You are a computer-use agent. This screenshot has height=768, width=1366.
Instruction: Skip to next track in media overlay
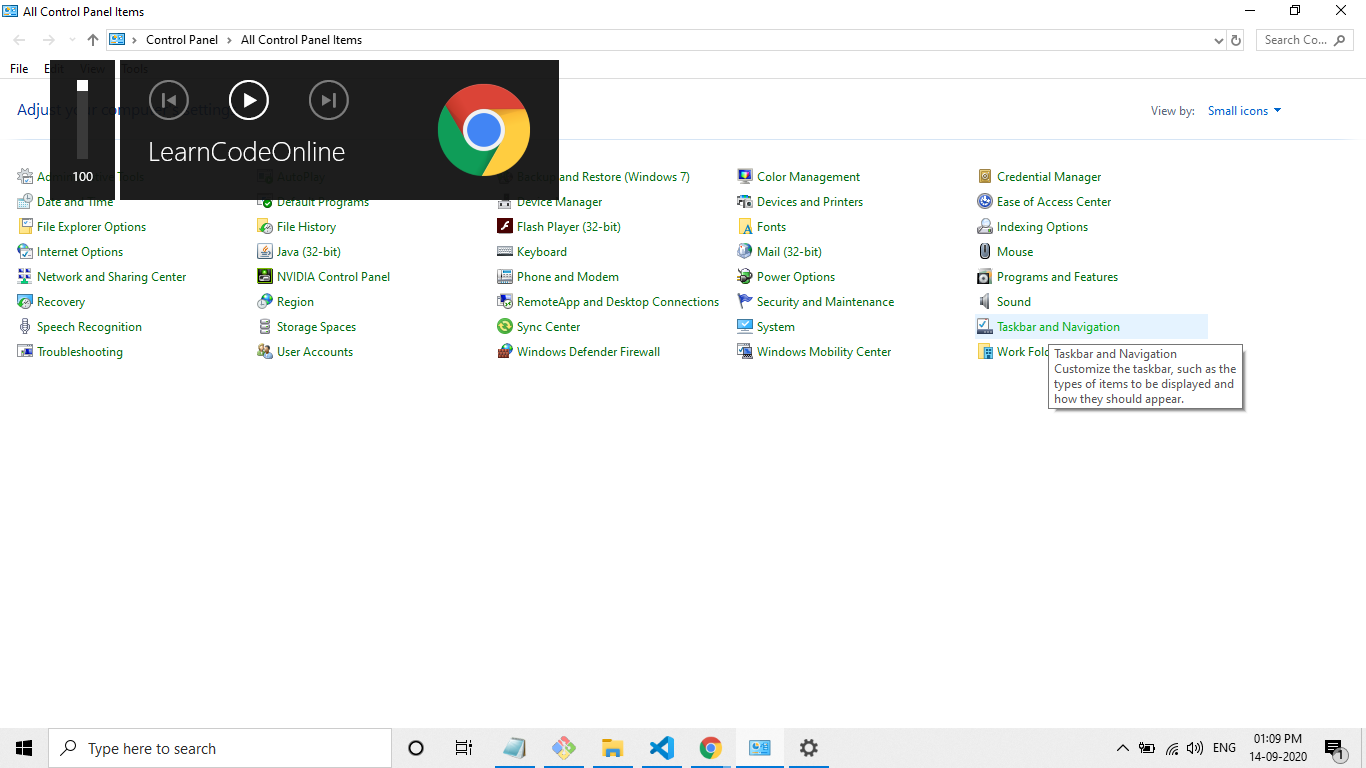pos(329,100)
